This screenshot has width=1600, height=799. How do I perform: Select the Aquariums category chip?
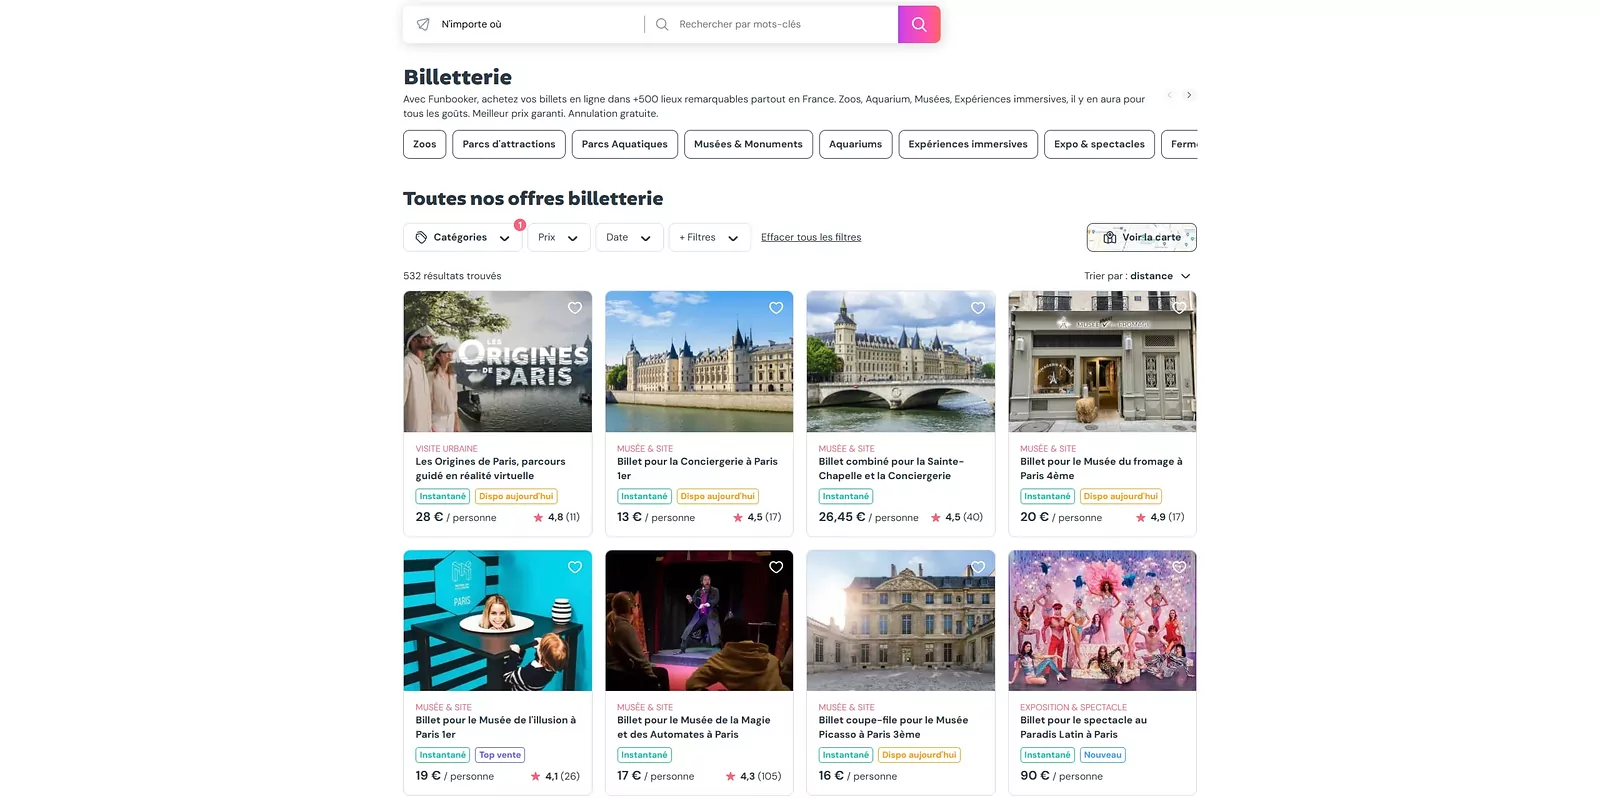click(x=856, y=144)
